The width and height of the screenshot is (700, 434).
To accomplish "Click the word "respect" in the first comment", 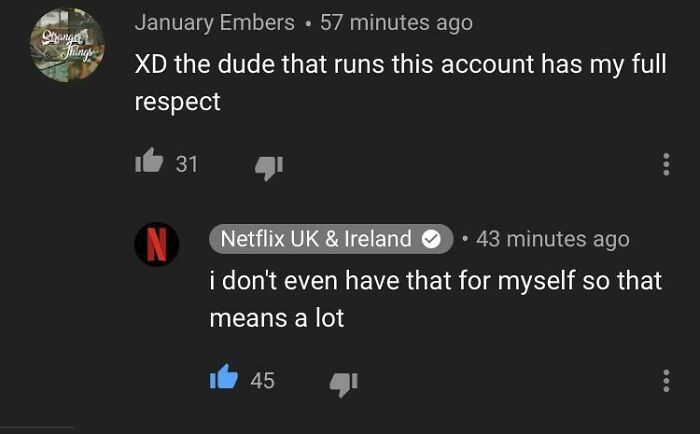I will coord(178,102).
